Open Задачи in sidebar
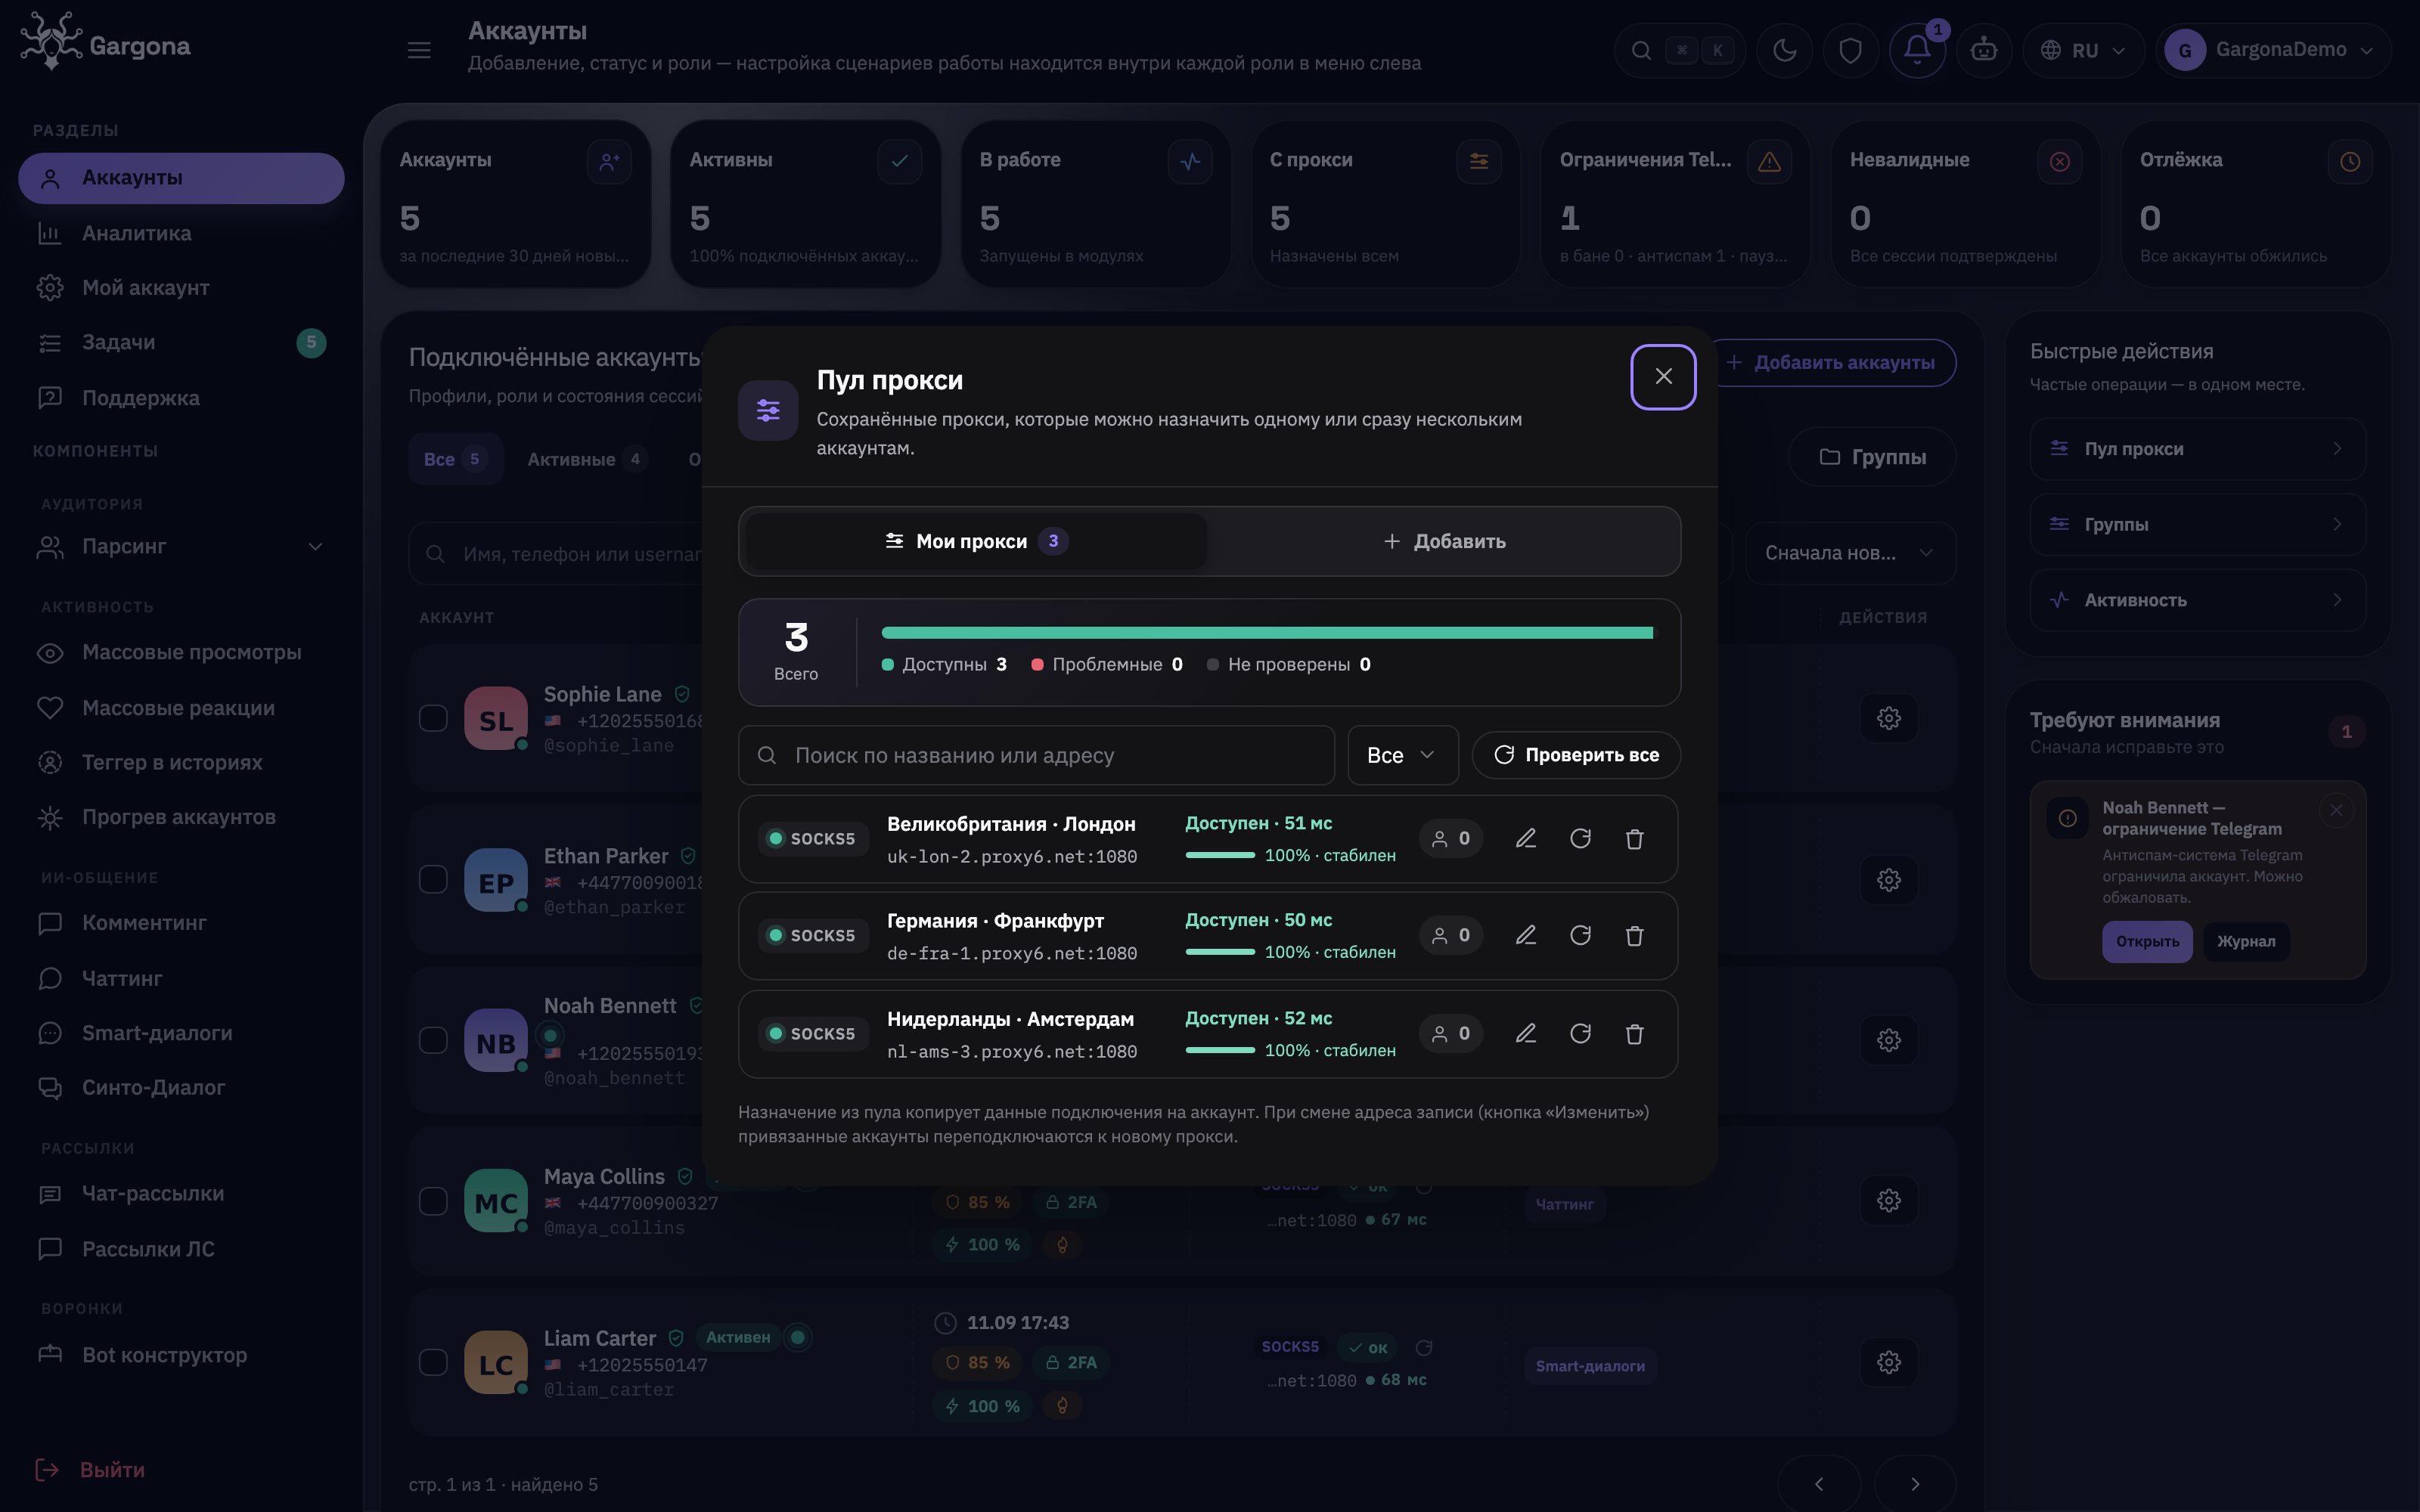Image resolution: width=2420 pixels, height=1512 pixels. [x=181, y=342]
